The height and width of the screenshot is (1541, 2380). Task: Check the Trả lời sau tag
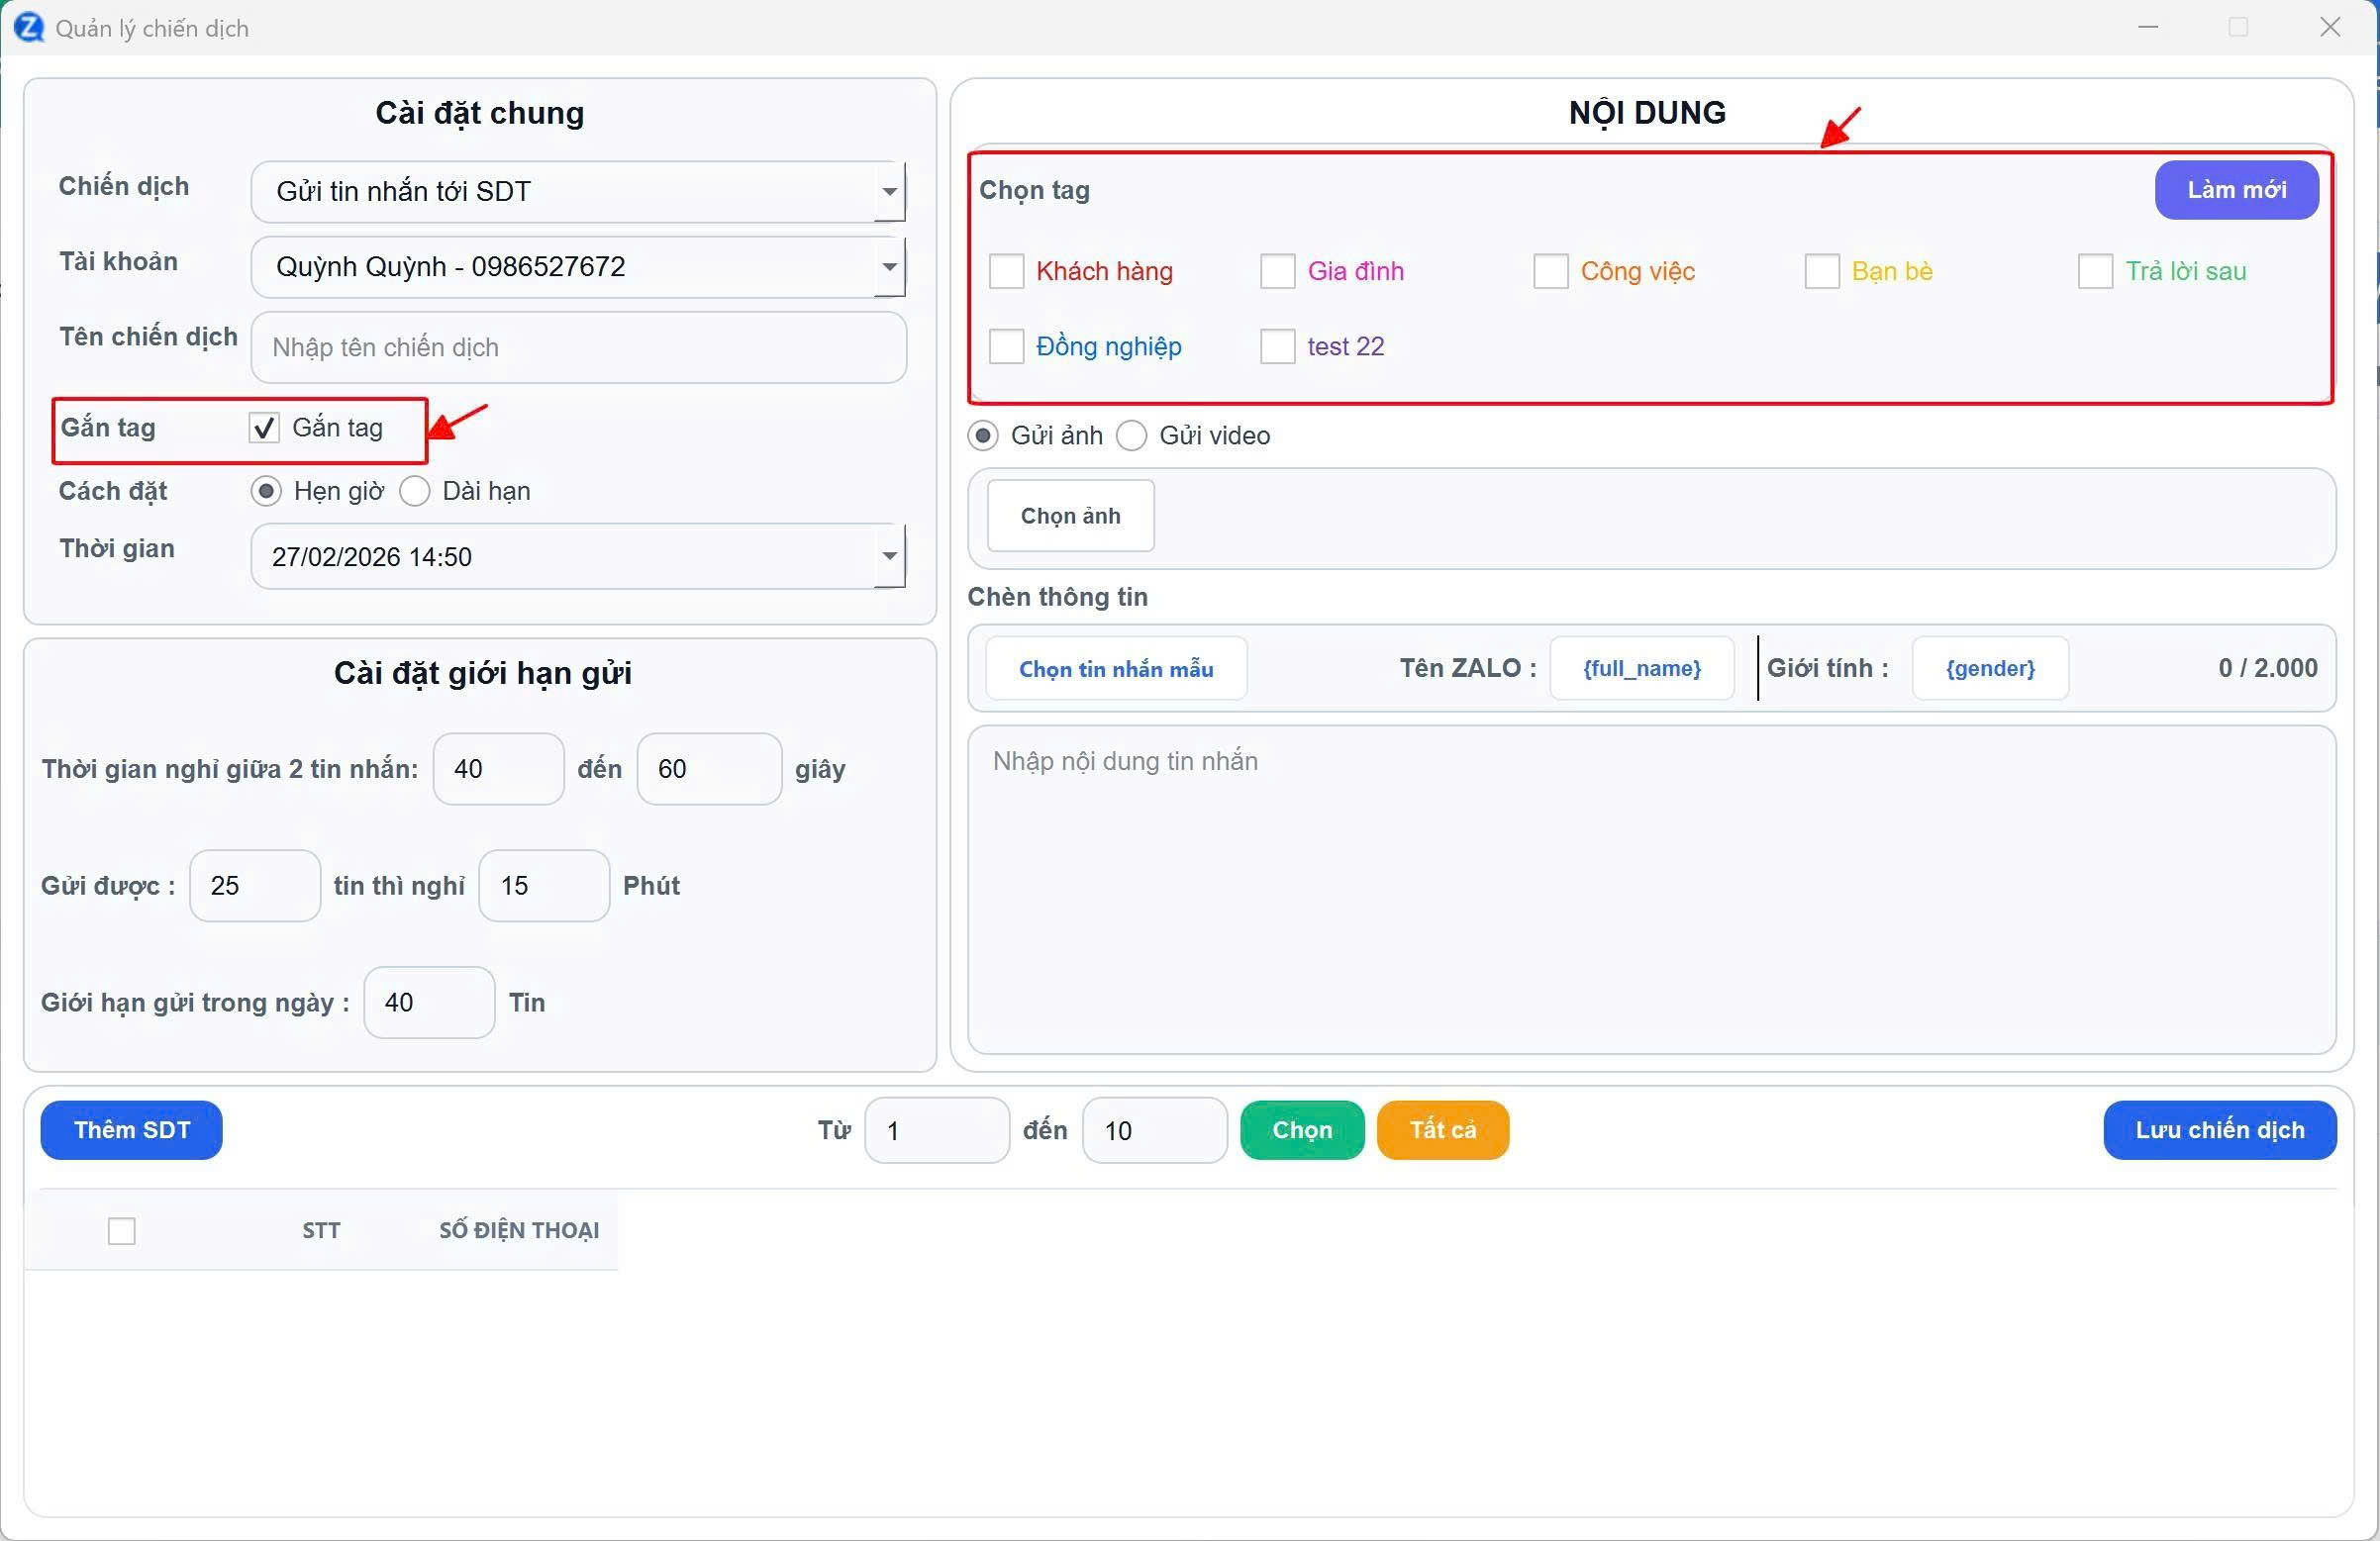tap(2094, 271)
